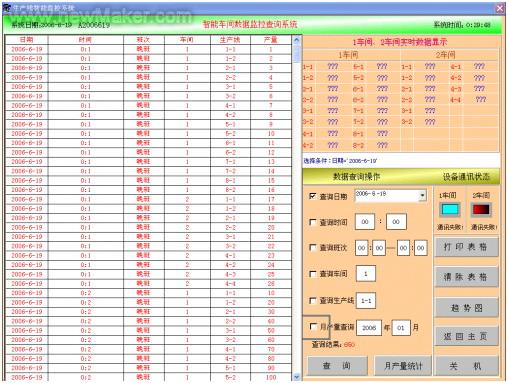
Task: Click the 查询 button
Action: click(x=337, y=366)
